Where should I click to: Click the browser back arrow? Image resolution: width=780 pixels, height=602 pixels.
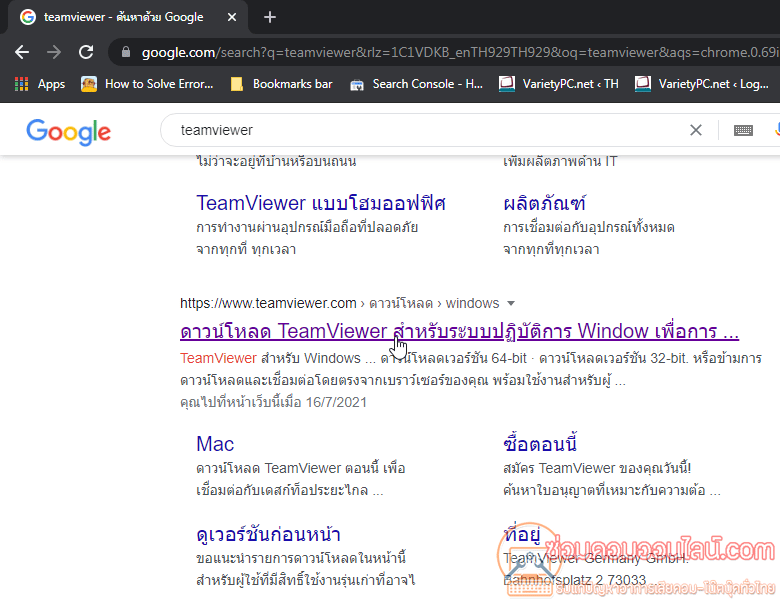click(x=22, y=52)
